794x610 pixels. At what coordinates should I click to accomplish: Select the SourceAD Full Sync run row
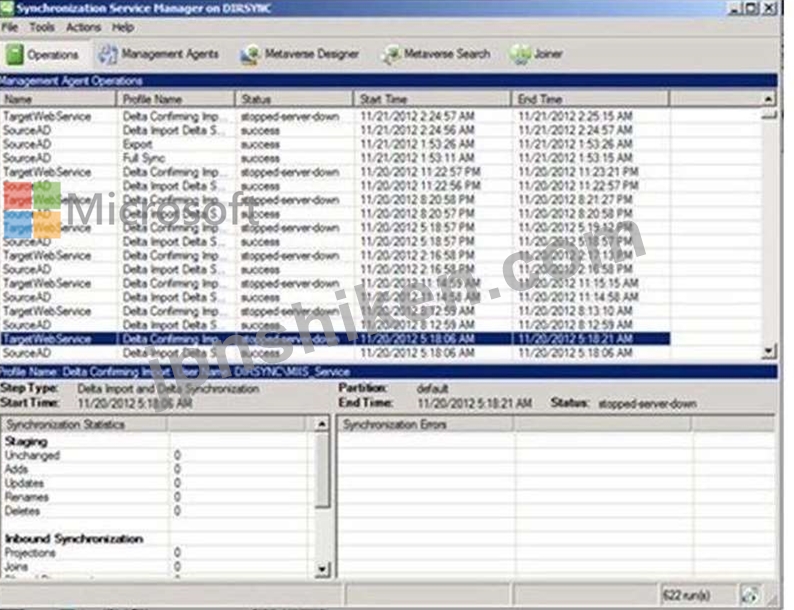pyautogui.click(x=335, y=158)
